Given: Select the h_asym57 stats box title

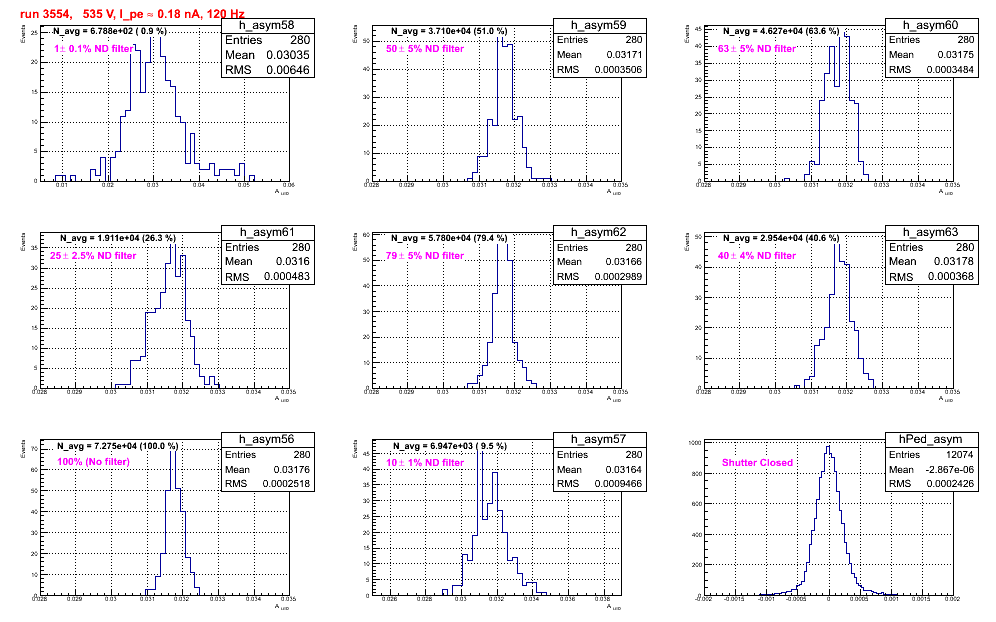Looking at the screenshot, I should 599,440.
